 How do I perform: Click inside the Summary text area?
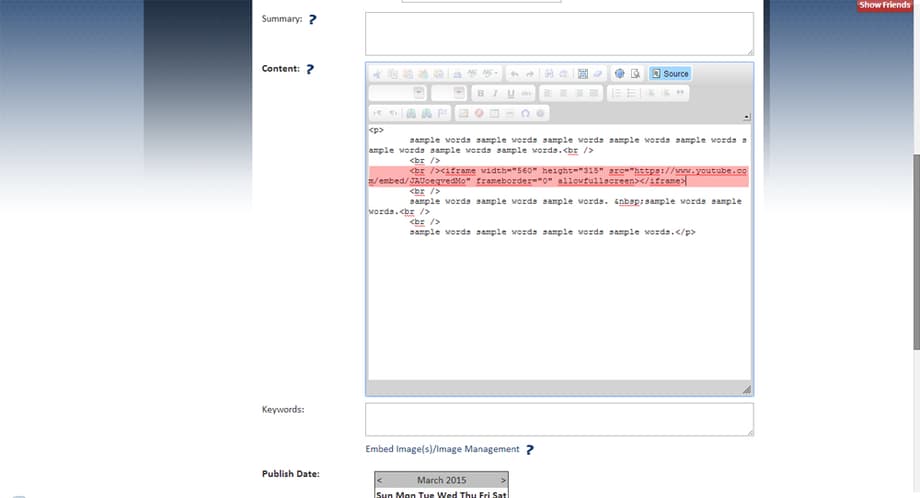click(558, 33)
